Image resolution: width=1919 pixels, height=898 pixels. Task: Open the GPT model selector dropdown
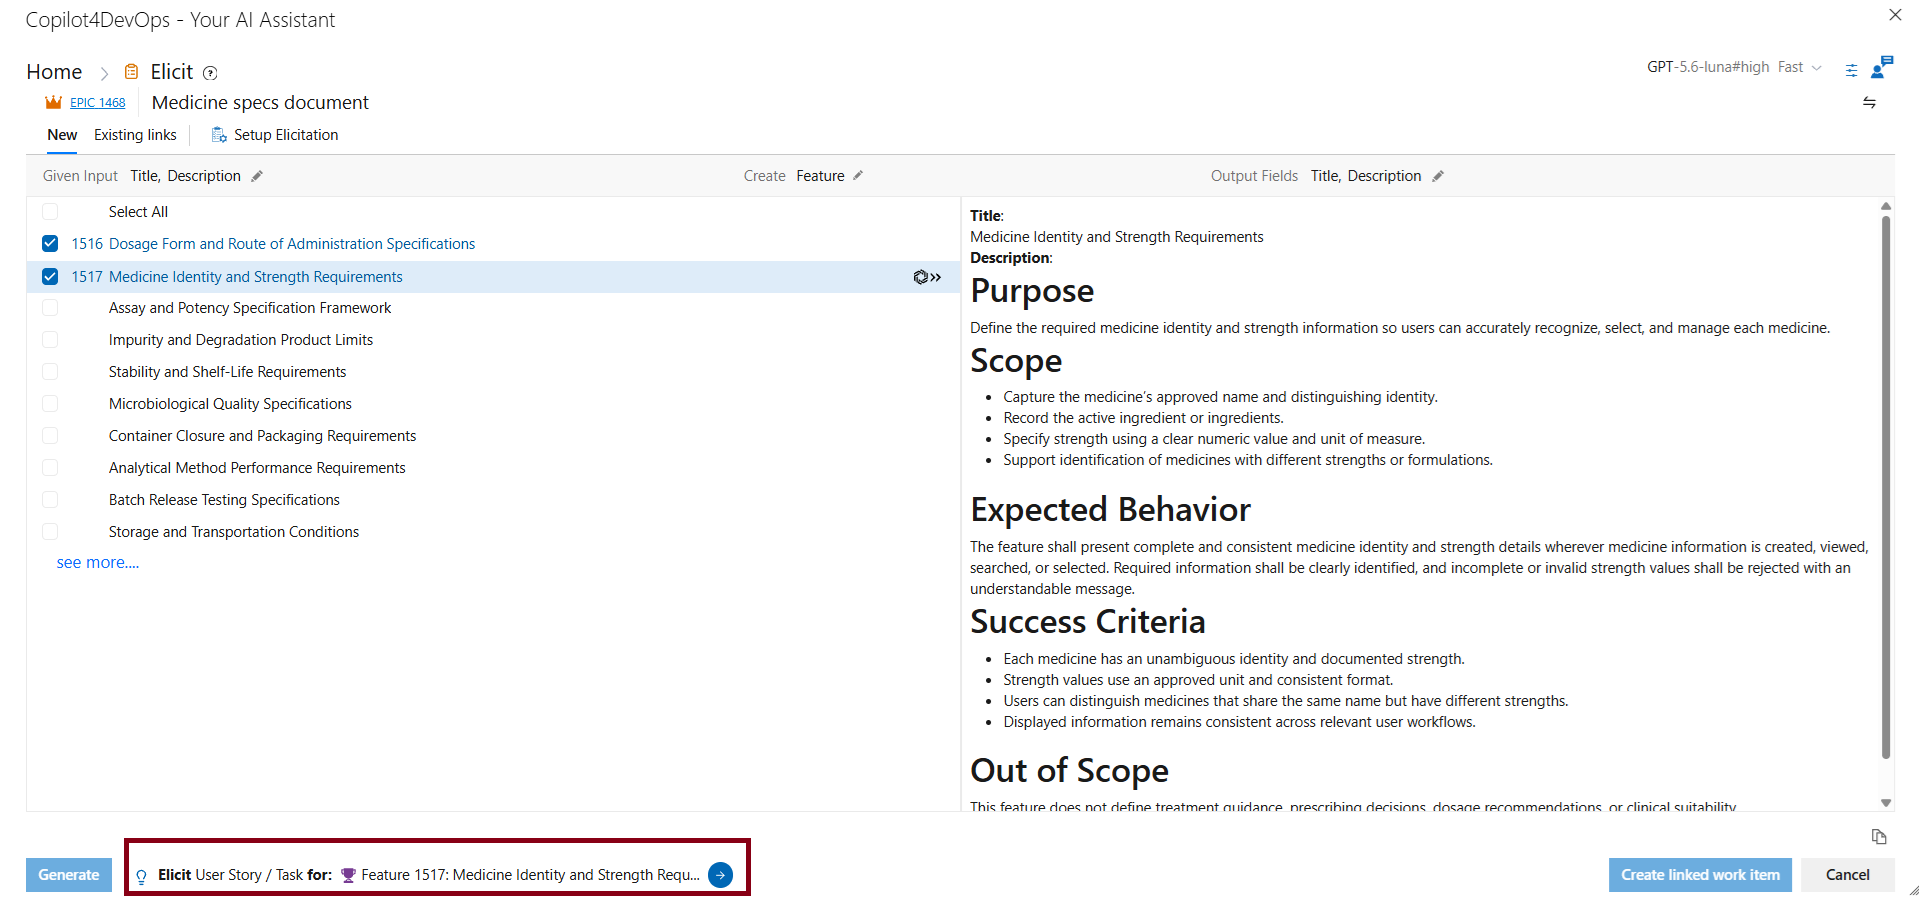click(x=1734, y=67)
